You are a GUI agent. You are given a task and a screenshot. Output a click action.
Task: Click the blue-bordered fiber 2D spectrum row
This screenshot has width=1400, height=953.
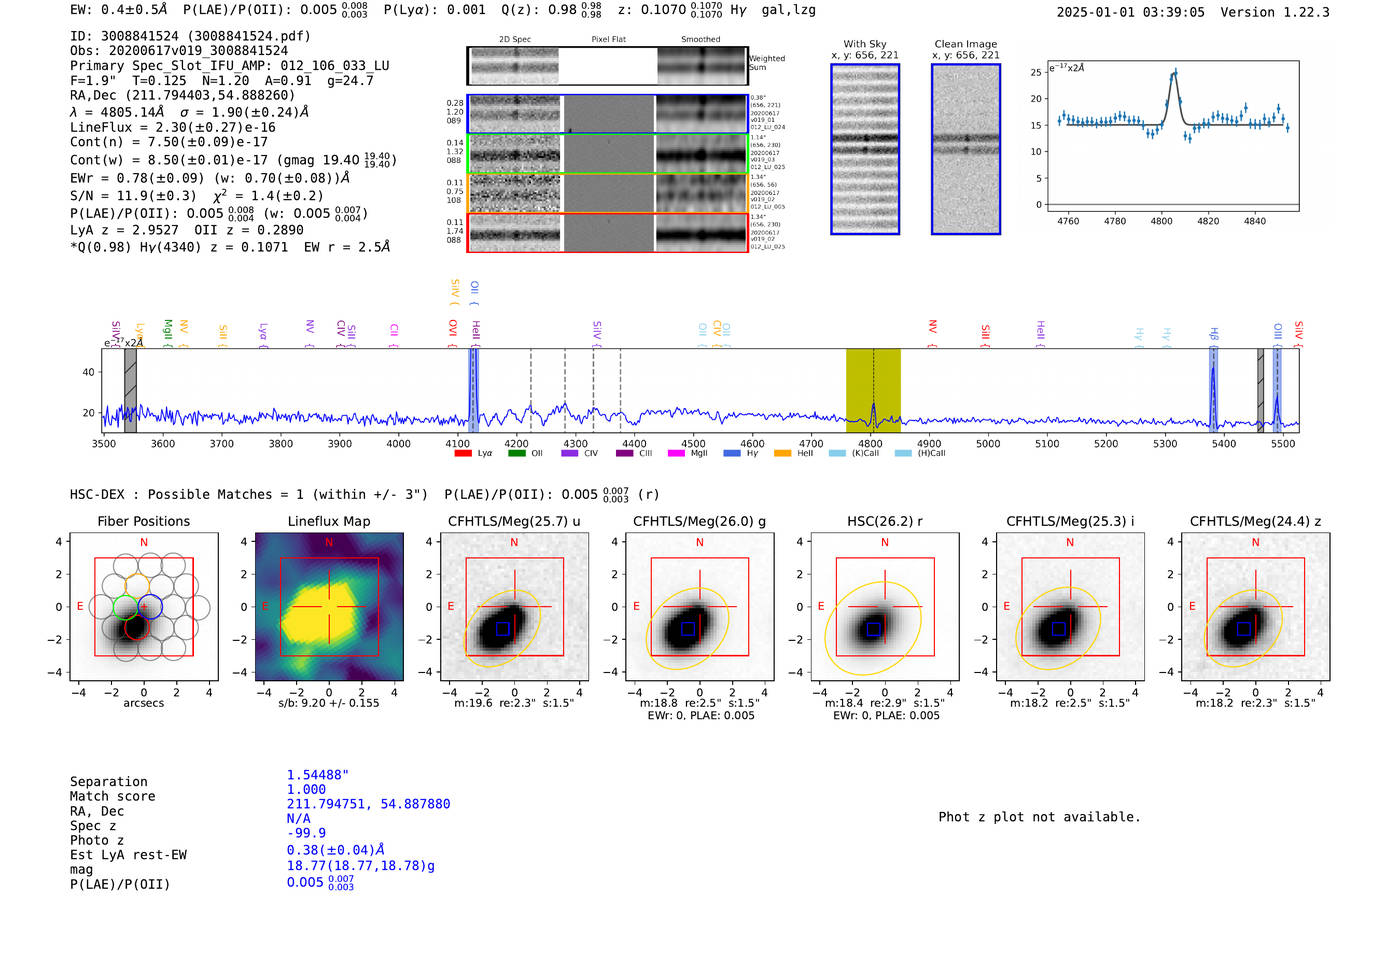click(x=607, y=114)
